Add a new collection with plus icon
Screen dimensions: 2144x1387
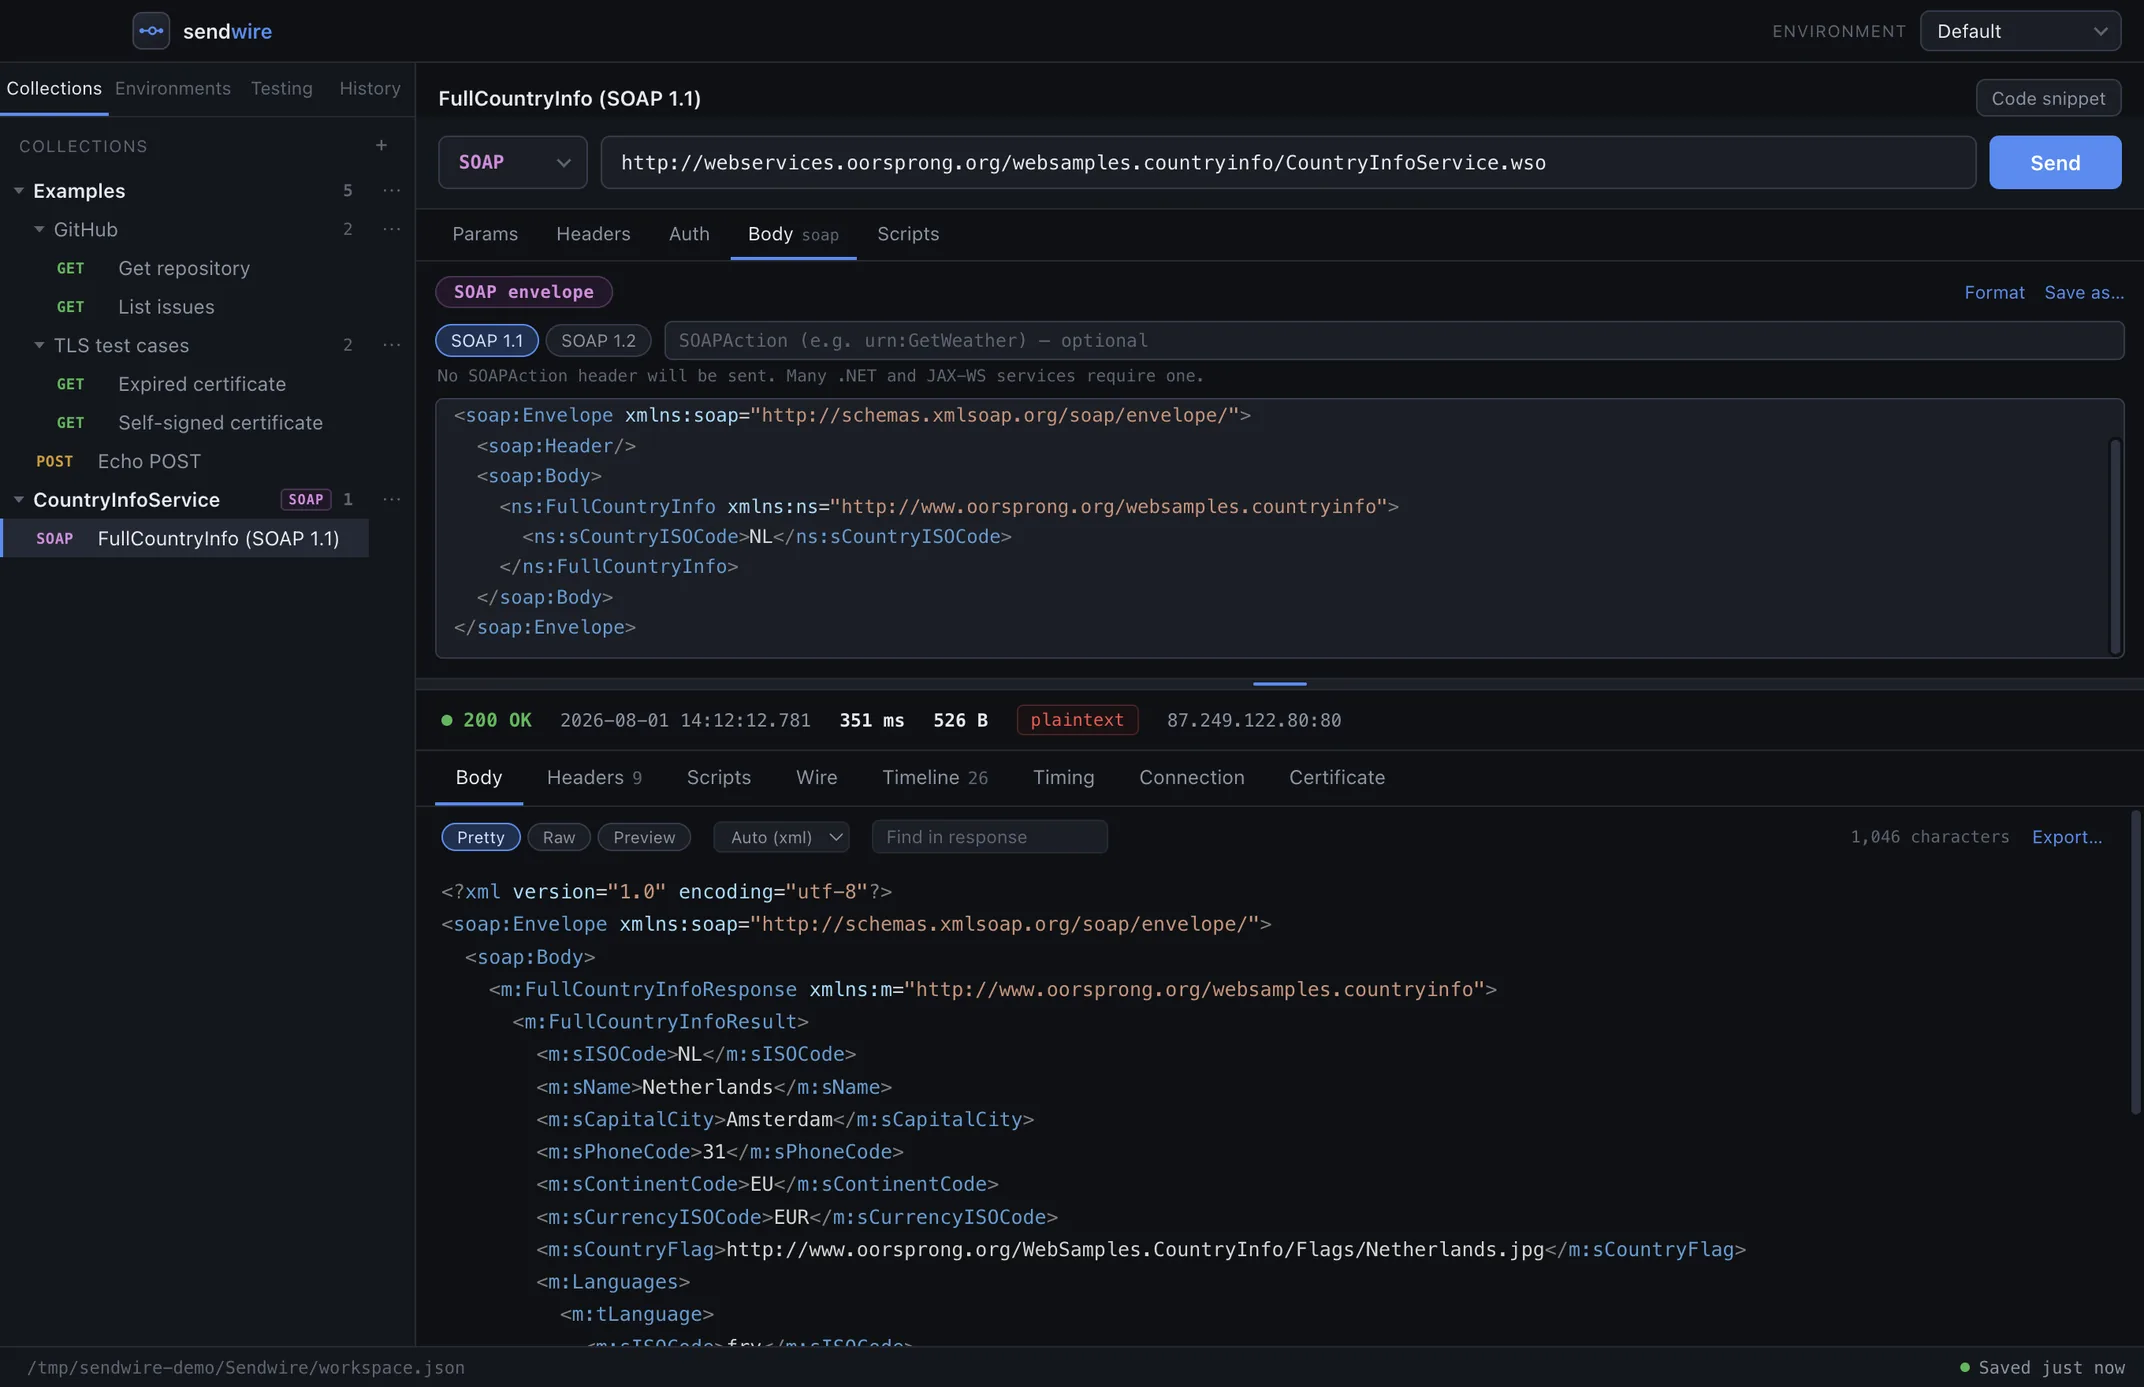click(x=381, y=146)
